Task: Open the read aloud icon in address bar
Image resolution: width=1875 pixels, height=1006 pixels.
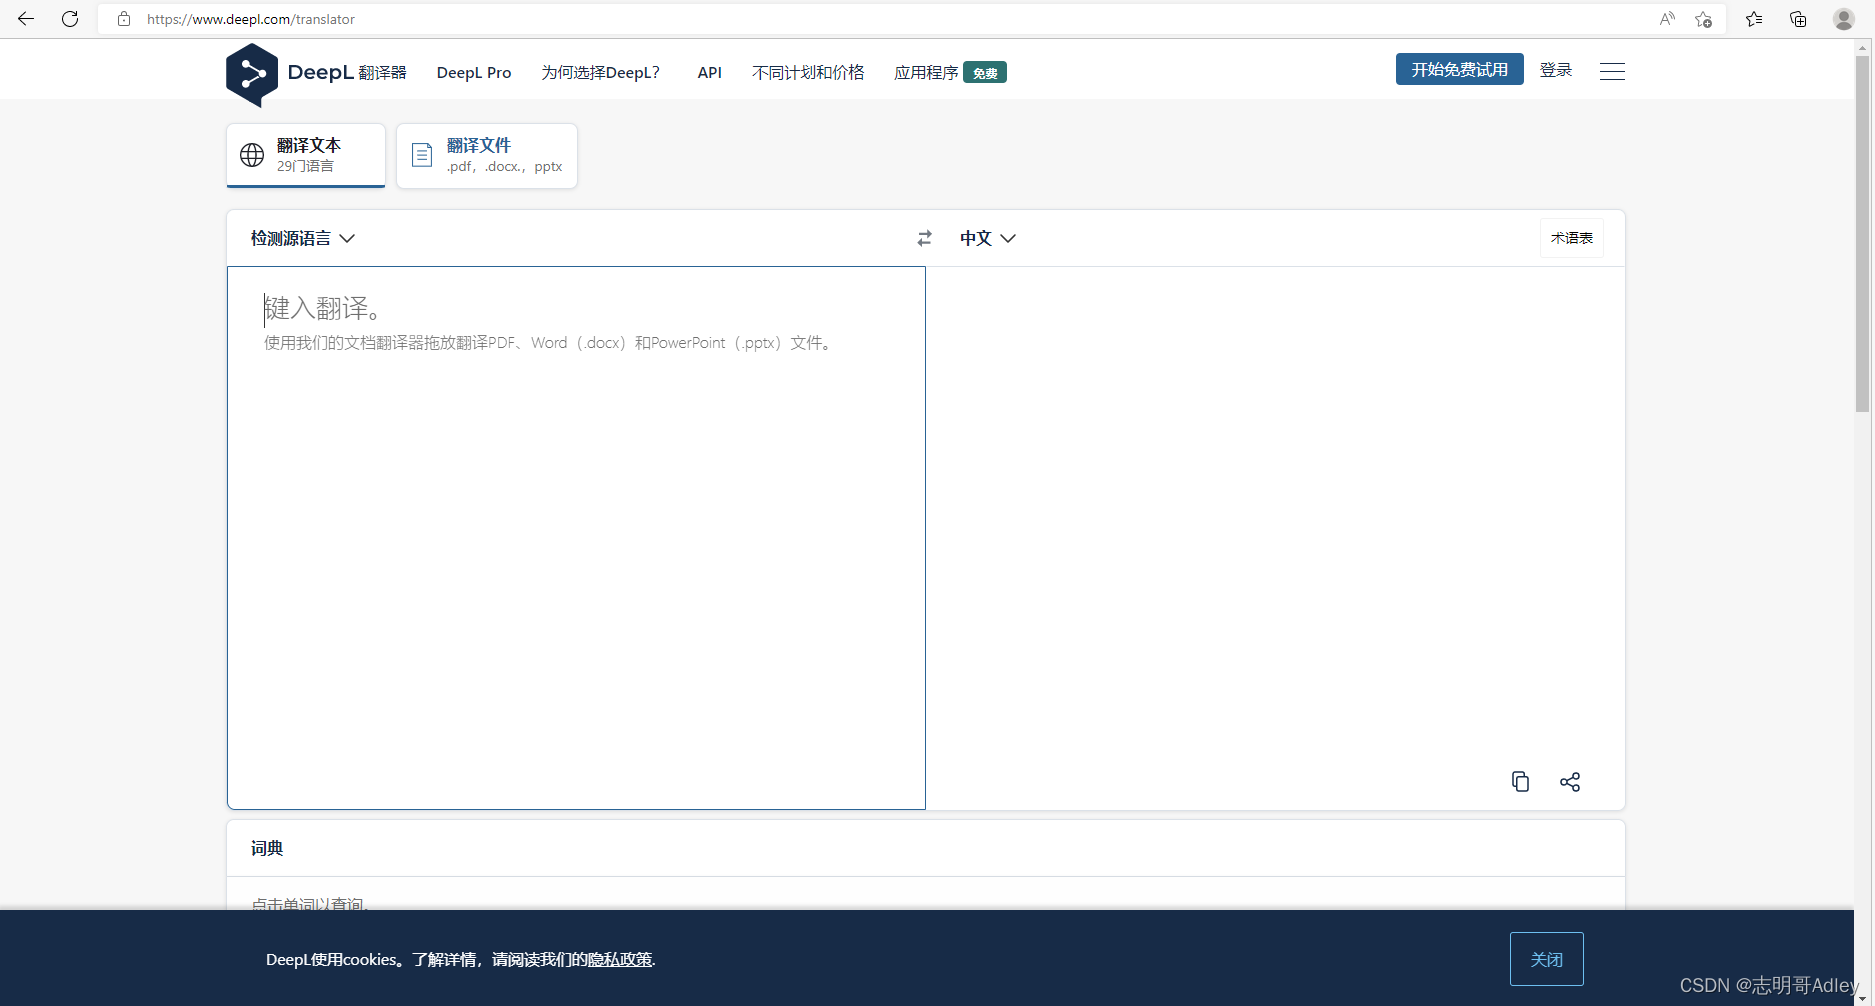Action: [x=1667, y=19]
